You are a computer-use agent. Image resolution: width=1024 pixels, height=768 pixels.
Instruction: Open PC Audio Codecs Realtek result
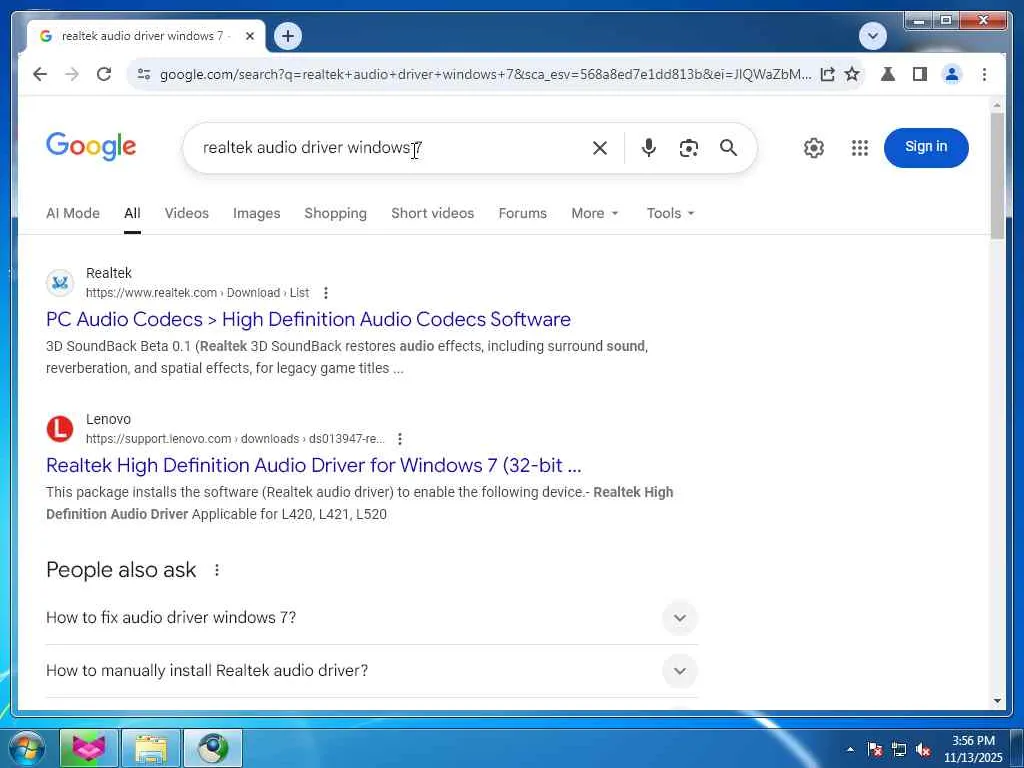pos(308,319)
